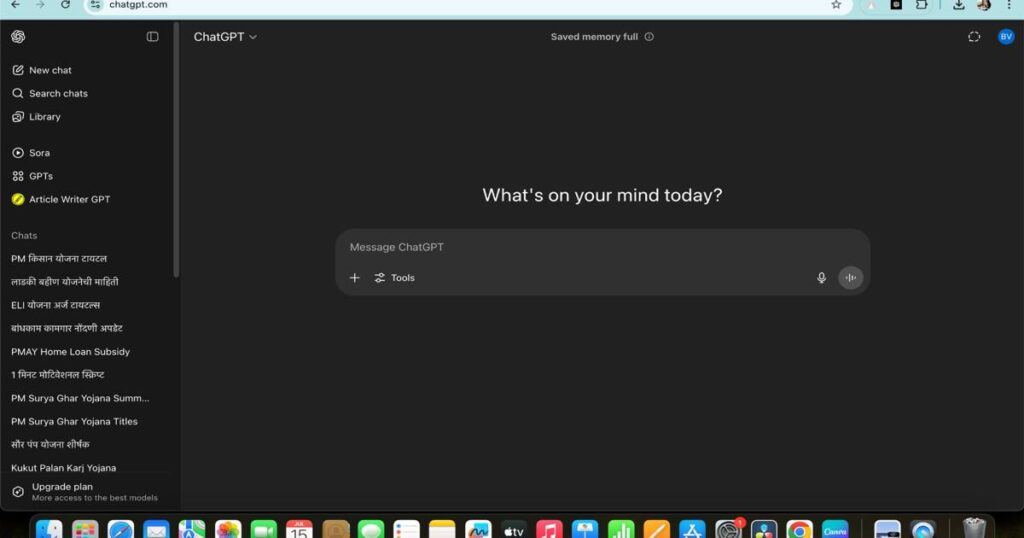The image size is (1024, 538).
Task: Reload the page with refresh icon
Action: [x=65, y=5]
